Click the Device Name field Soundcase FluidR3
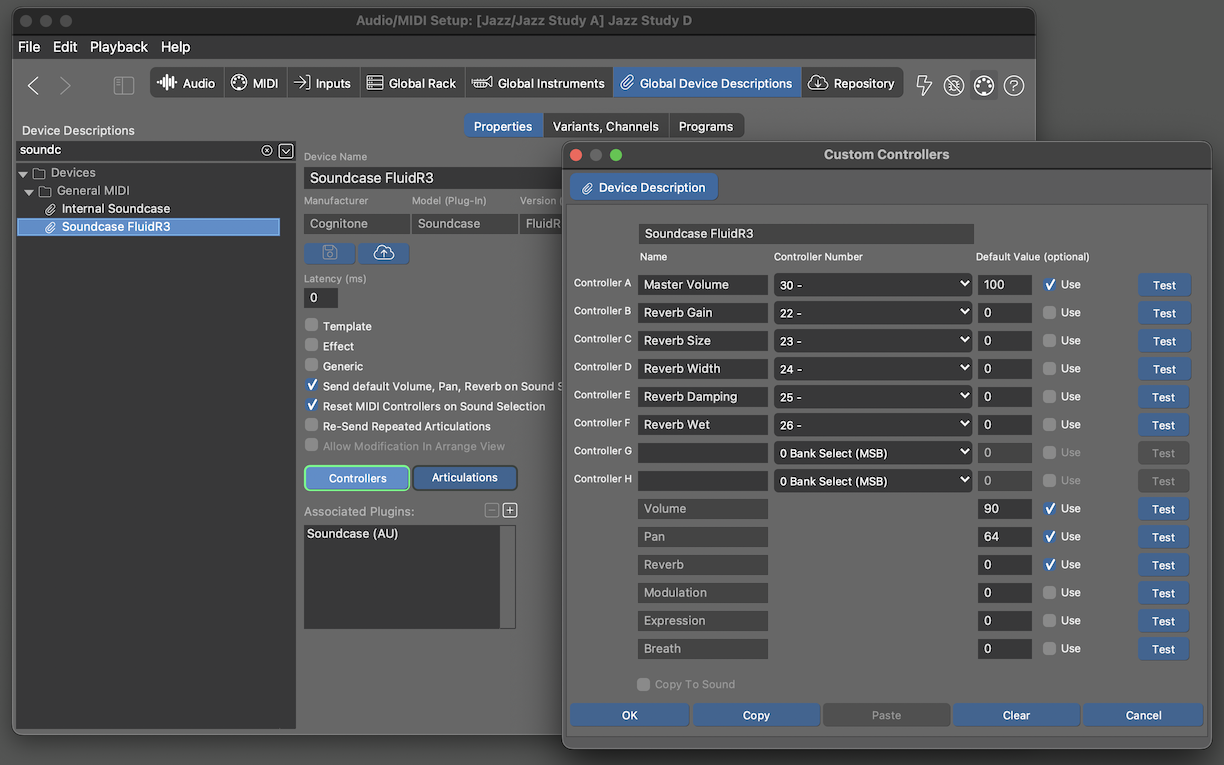Screen dimensions: 1224x765 tap(432, 178)
